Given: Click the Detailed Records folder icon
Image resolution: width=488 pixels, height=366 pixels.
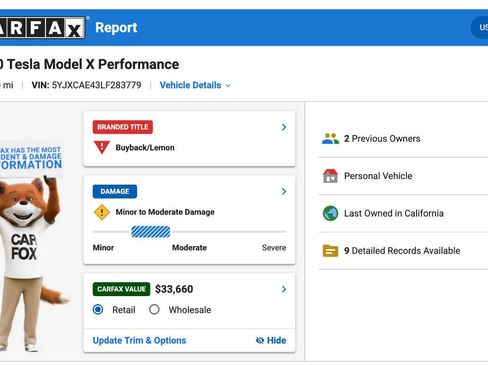Looking at the screenshot, I should (x=330, y=251).
